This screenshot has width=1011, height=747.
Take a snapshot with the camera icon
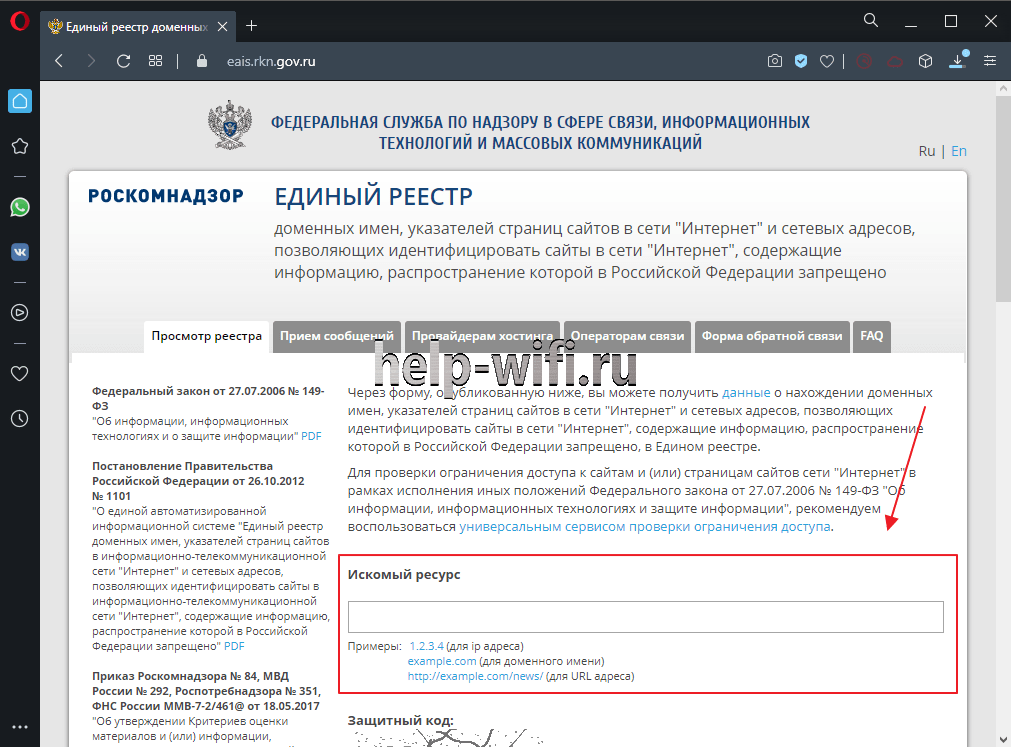775,61
